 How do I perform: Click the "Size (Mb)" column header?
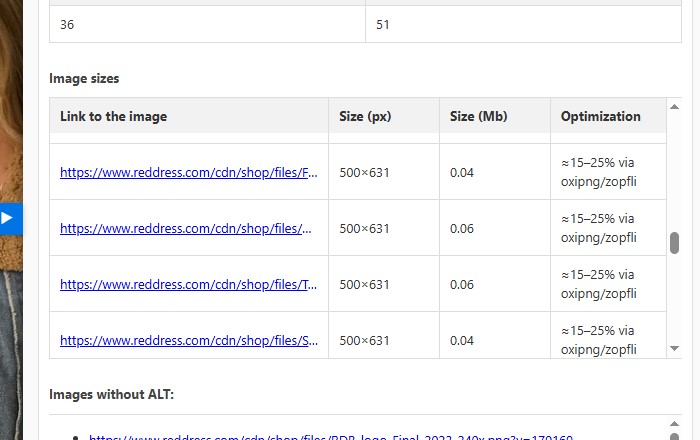click(478, 116)
